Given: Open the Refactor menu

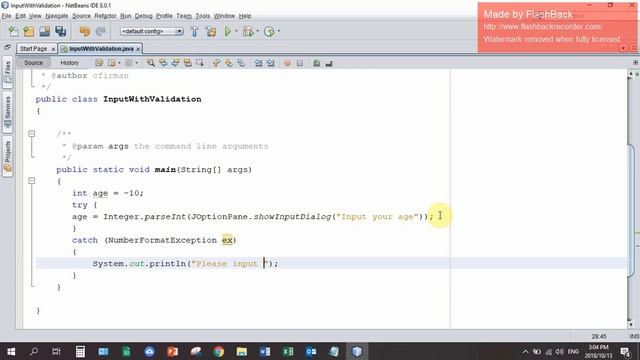Looking at the screenshot, I should point(105,16).
